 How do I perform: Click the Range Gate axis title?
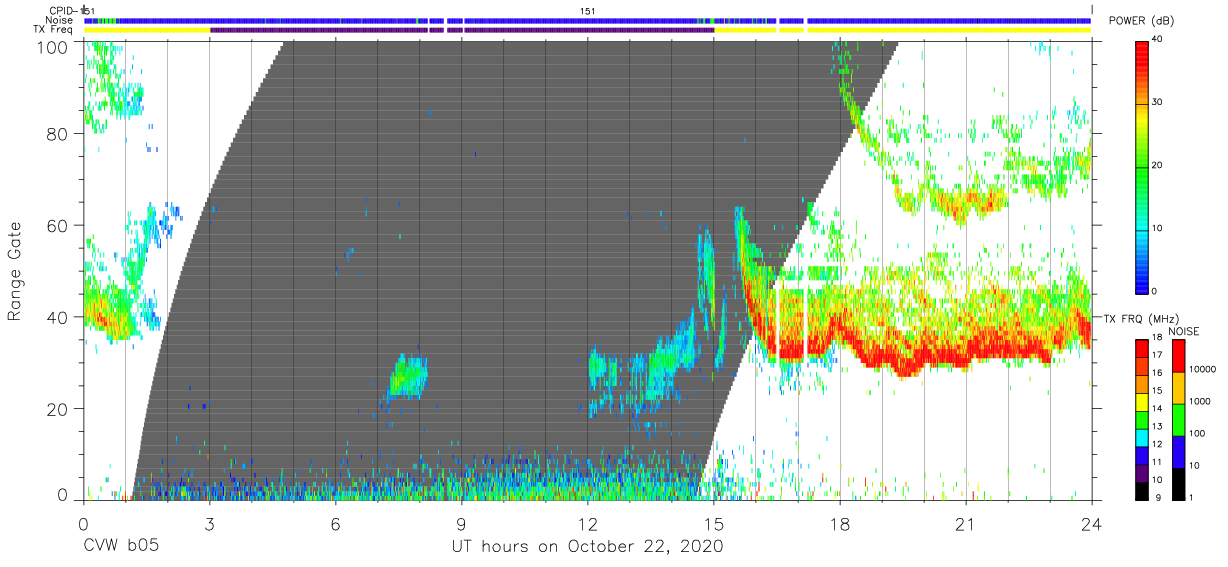pyautogui.click(x=15, y=271)
